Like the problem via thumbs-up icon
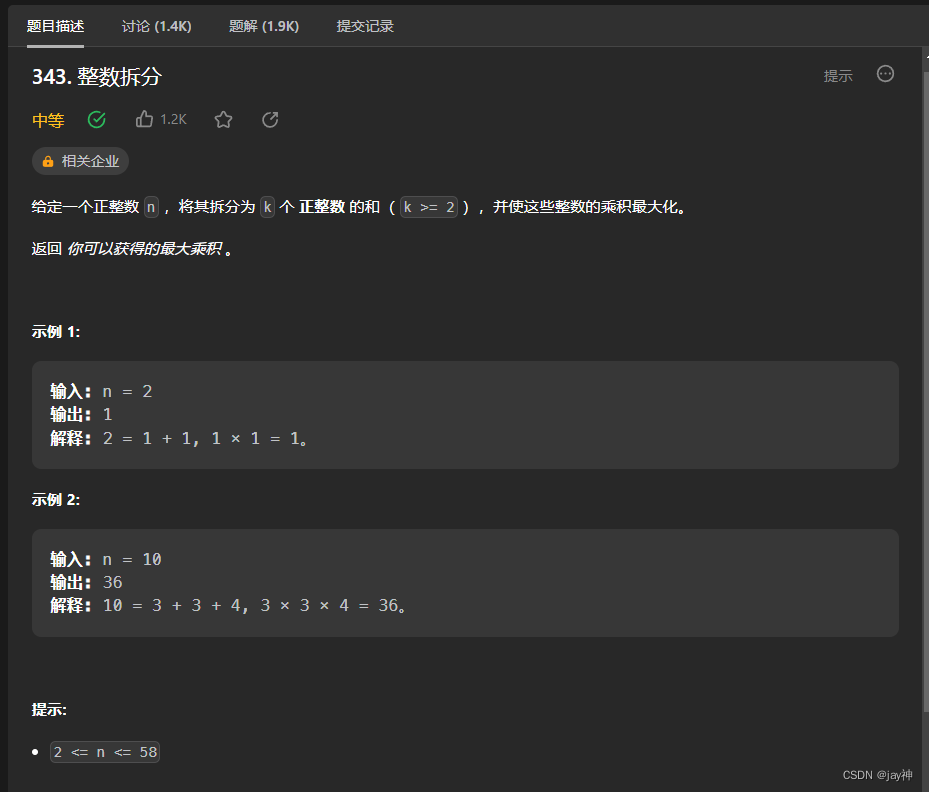 coord(144,119)
